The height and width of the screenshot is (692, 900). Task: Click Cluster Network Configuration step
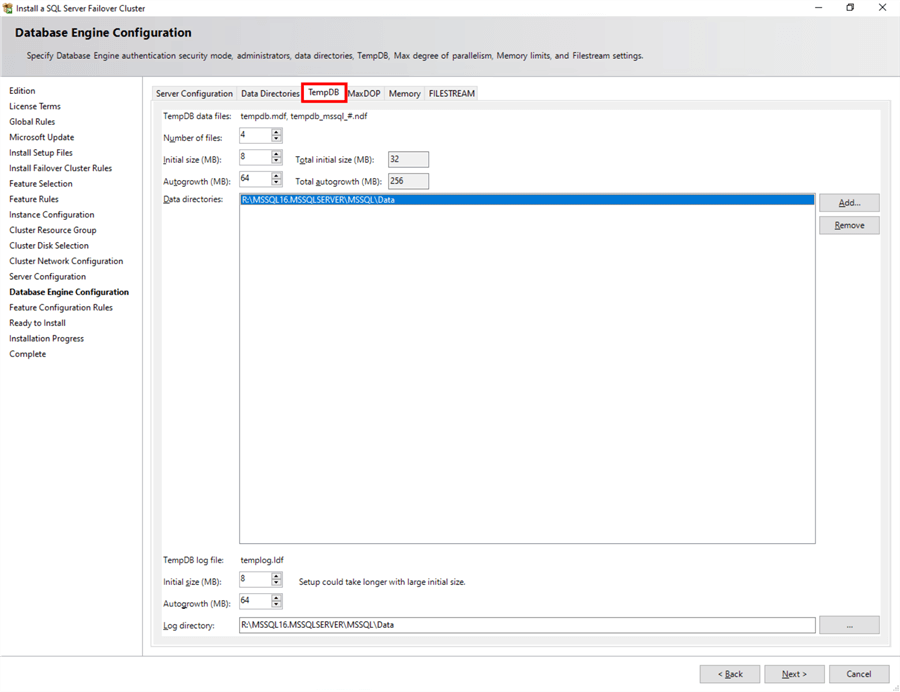[66, 261]
